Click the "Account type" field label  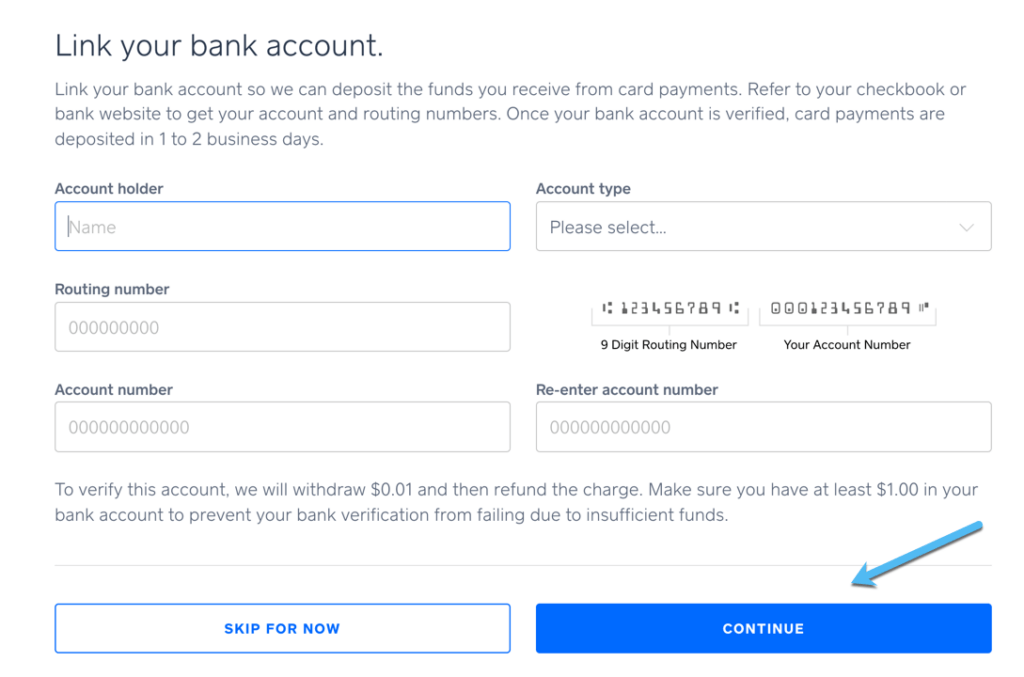point(583,189)
